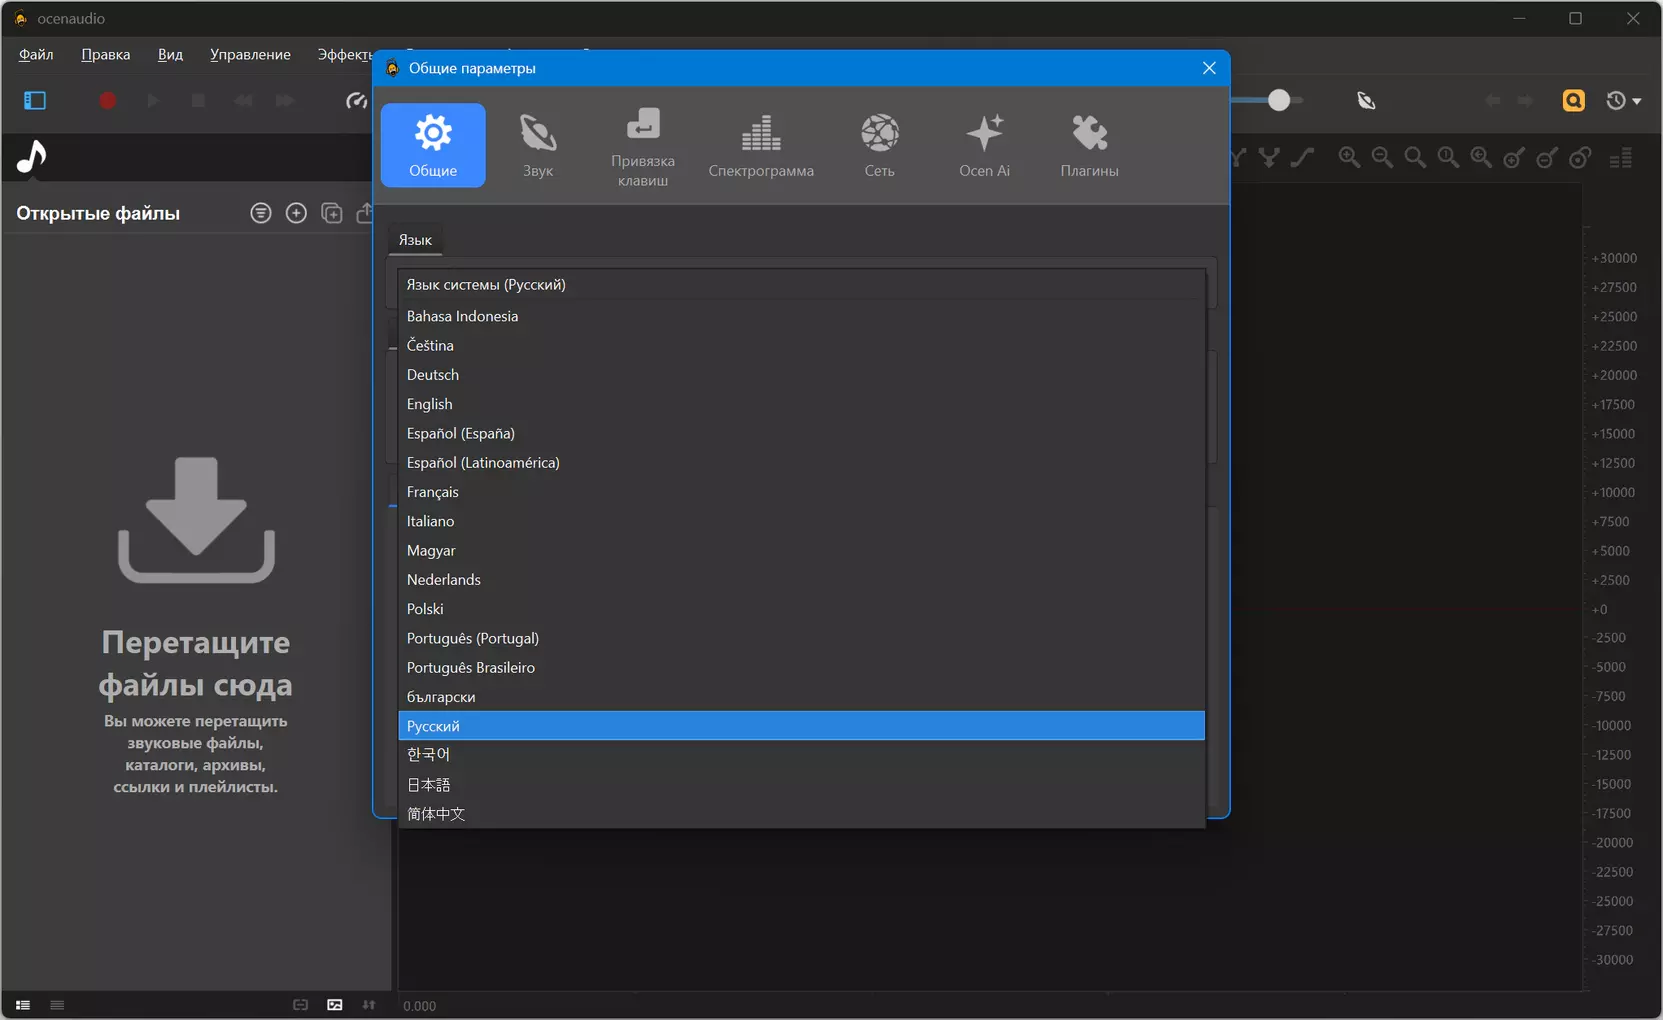1663x1020 pixels.
Task: Open the Ocen Ai settings tab
Action: pos(985,145)
